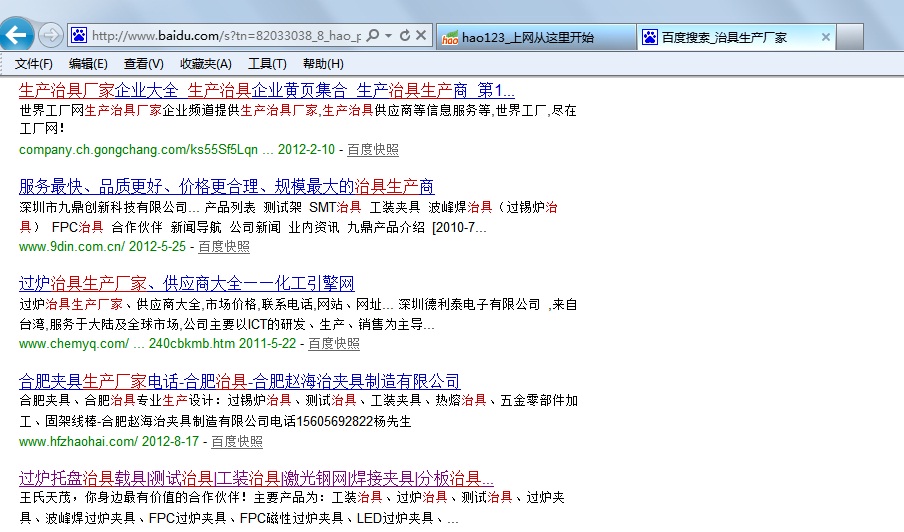
Task: Click the search magnifier icon in address bar
Action: [373, 36]
